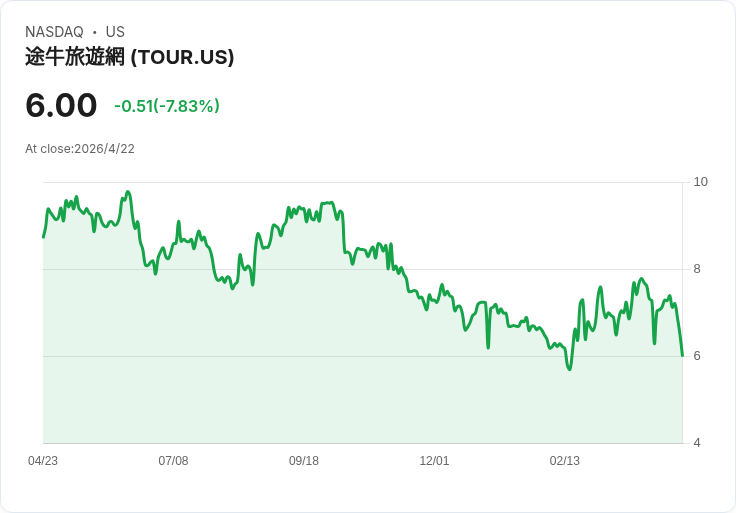
Task: Click the 6.00 current price
Action: click(61, 105)
